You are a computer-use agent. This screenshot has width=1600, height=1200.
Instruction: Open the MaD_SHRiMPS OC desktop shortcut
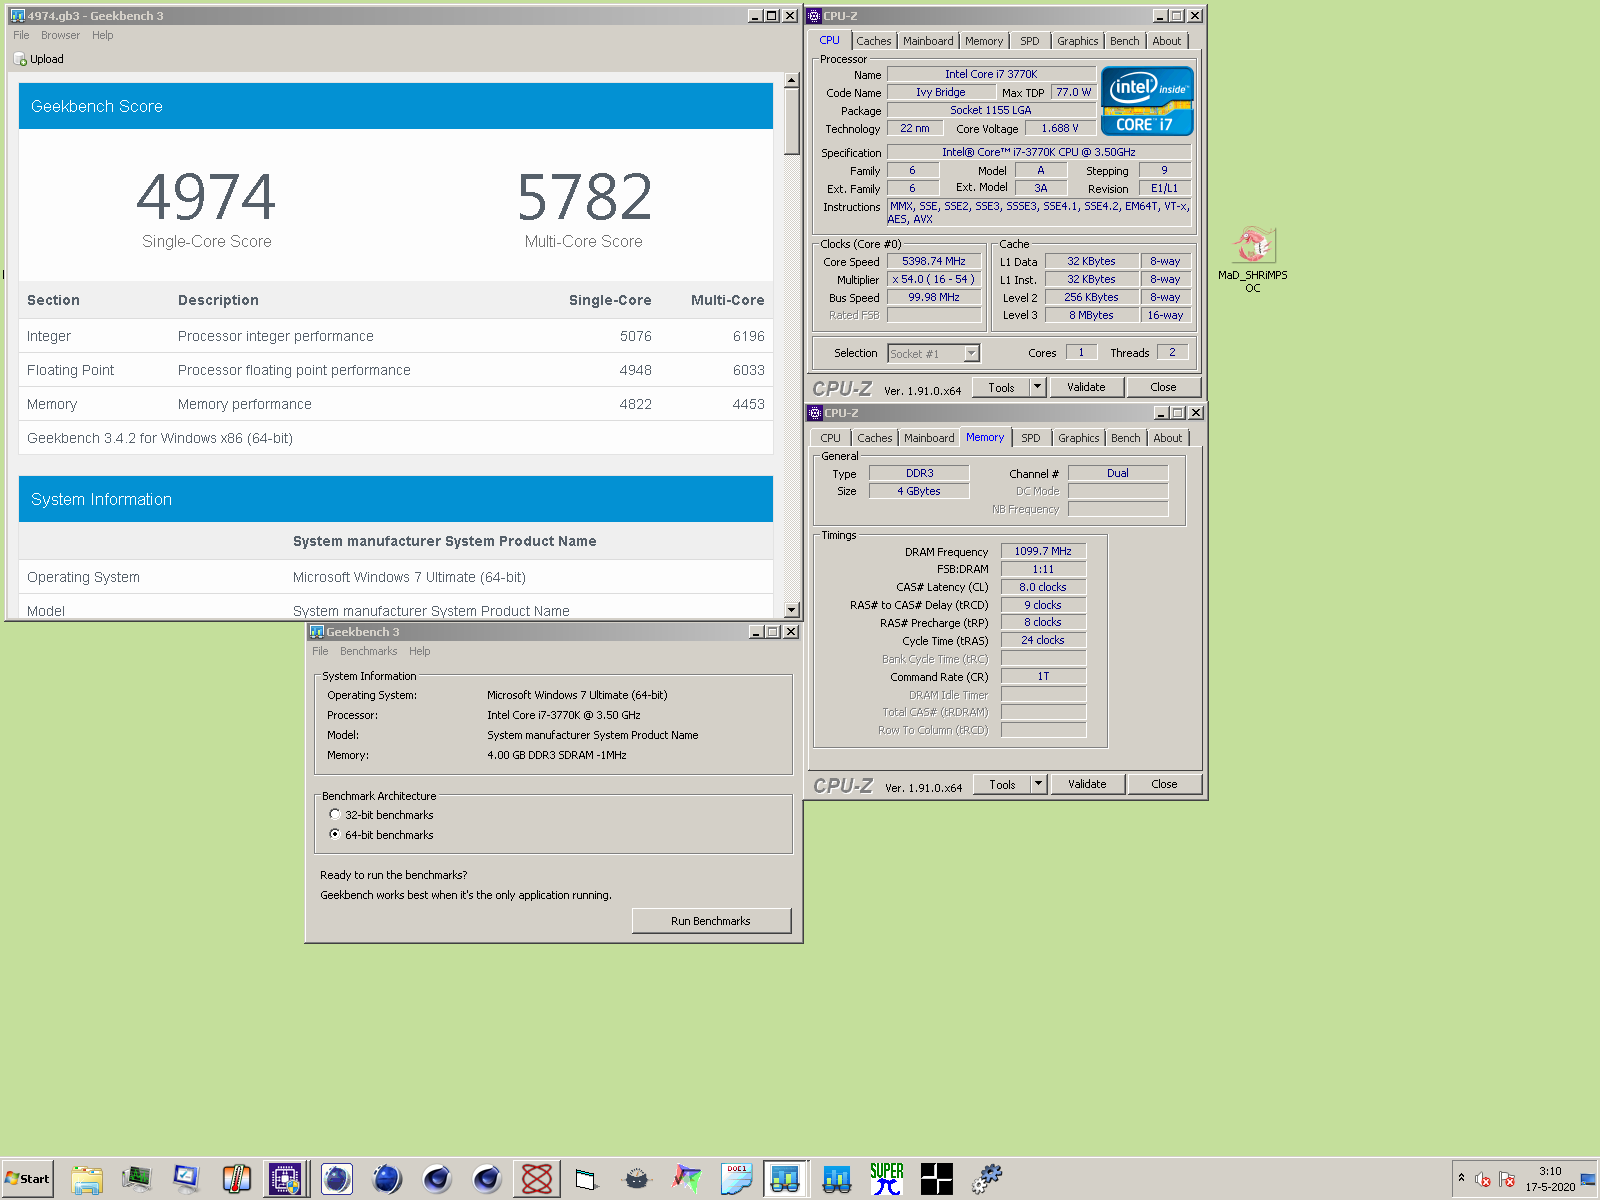pyautogui.click(x=1253, y=258)
